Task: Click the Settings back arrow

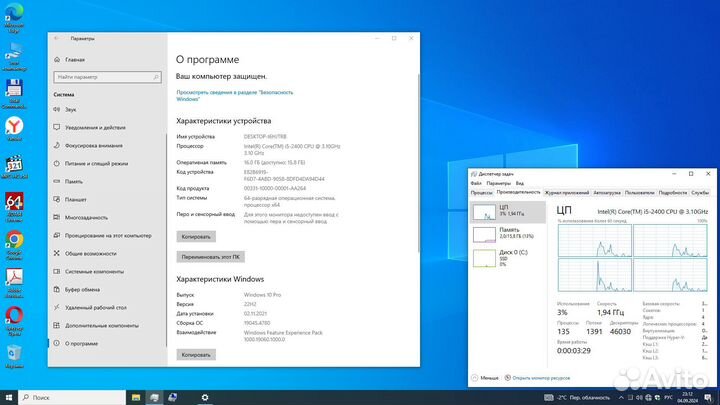Action: [x=56, y=39]
